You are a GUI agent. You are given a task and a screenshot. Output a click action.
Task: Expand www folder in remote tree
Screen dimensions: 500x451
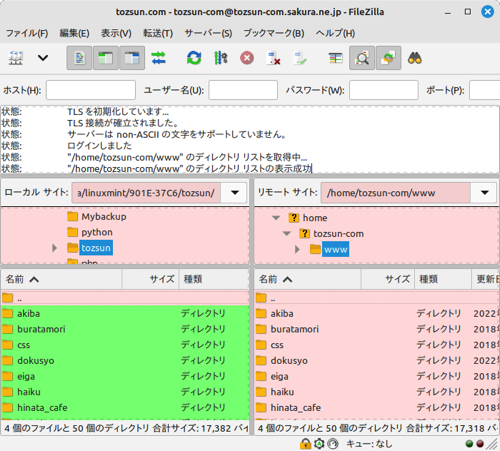point(297,249)
